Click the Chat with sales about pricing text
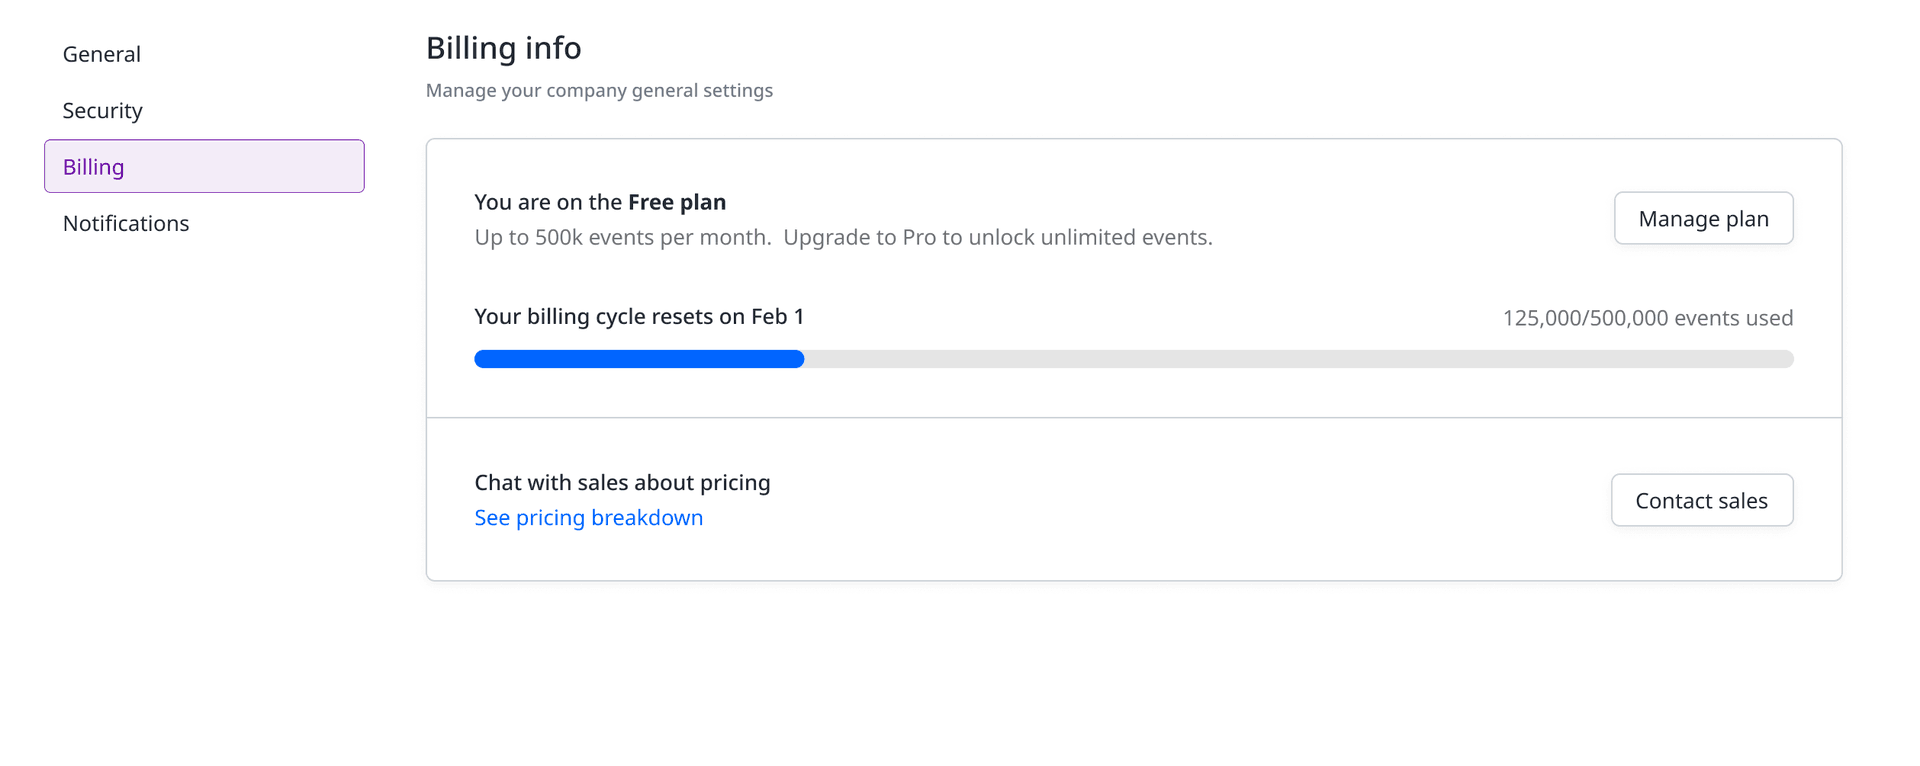Image resolution: width=1920 pixels, height=766 pixels. tap(622, 482)
